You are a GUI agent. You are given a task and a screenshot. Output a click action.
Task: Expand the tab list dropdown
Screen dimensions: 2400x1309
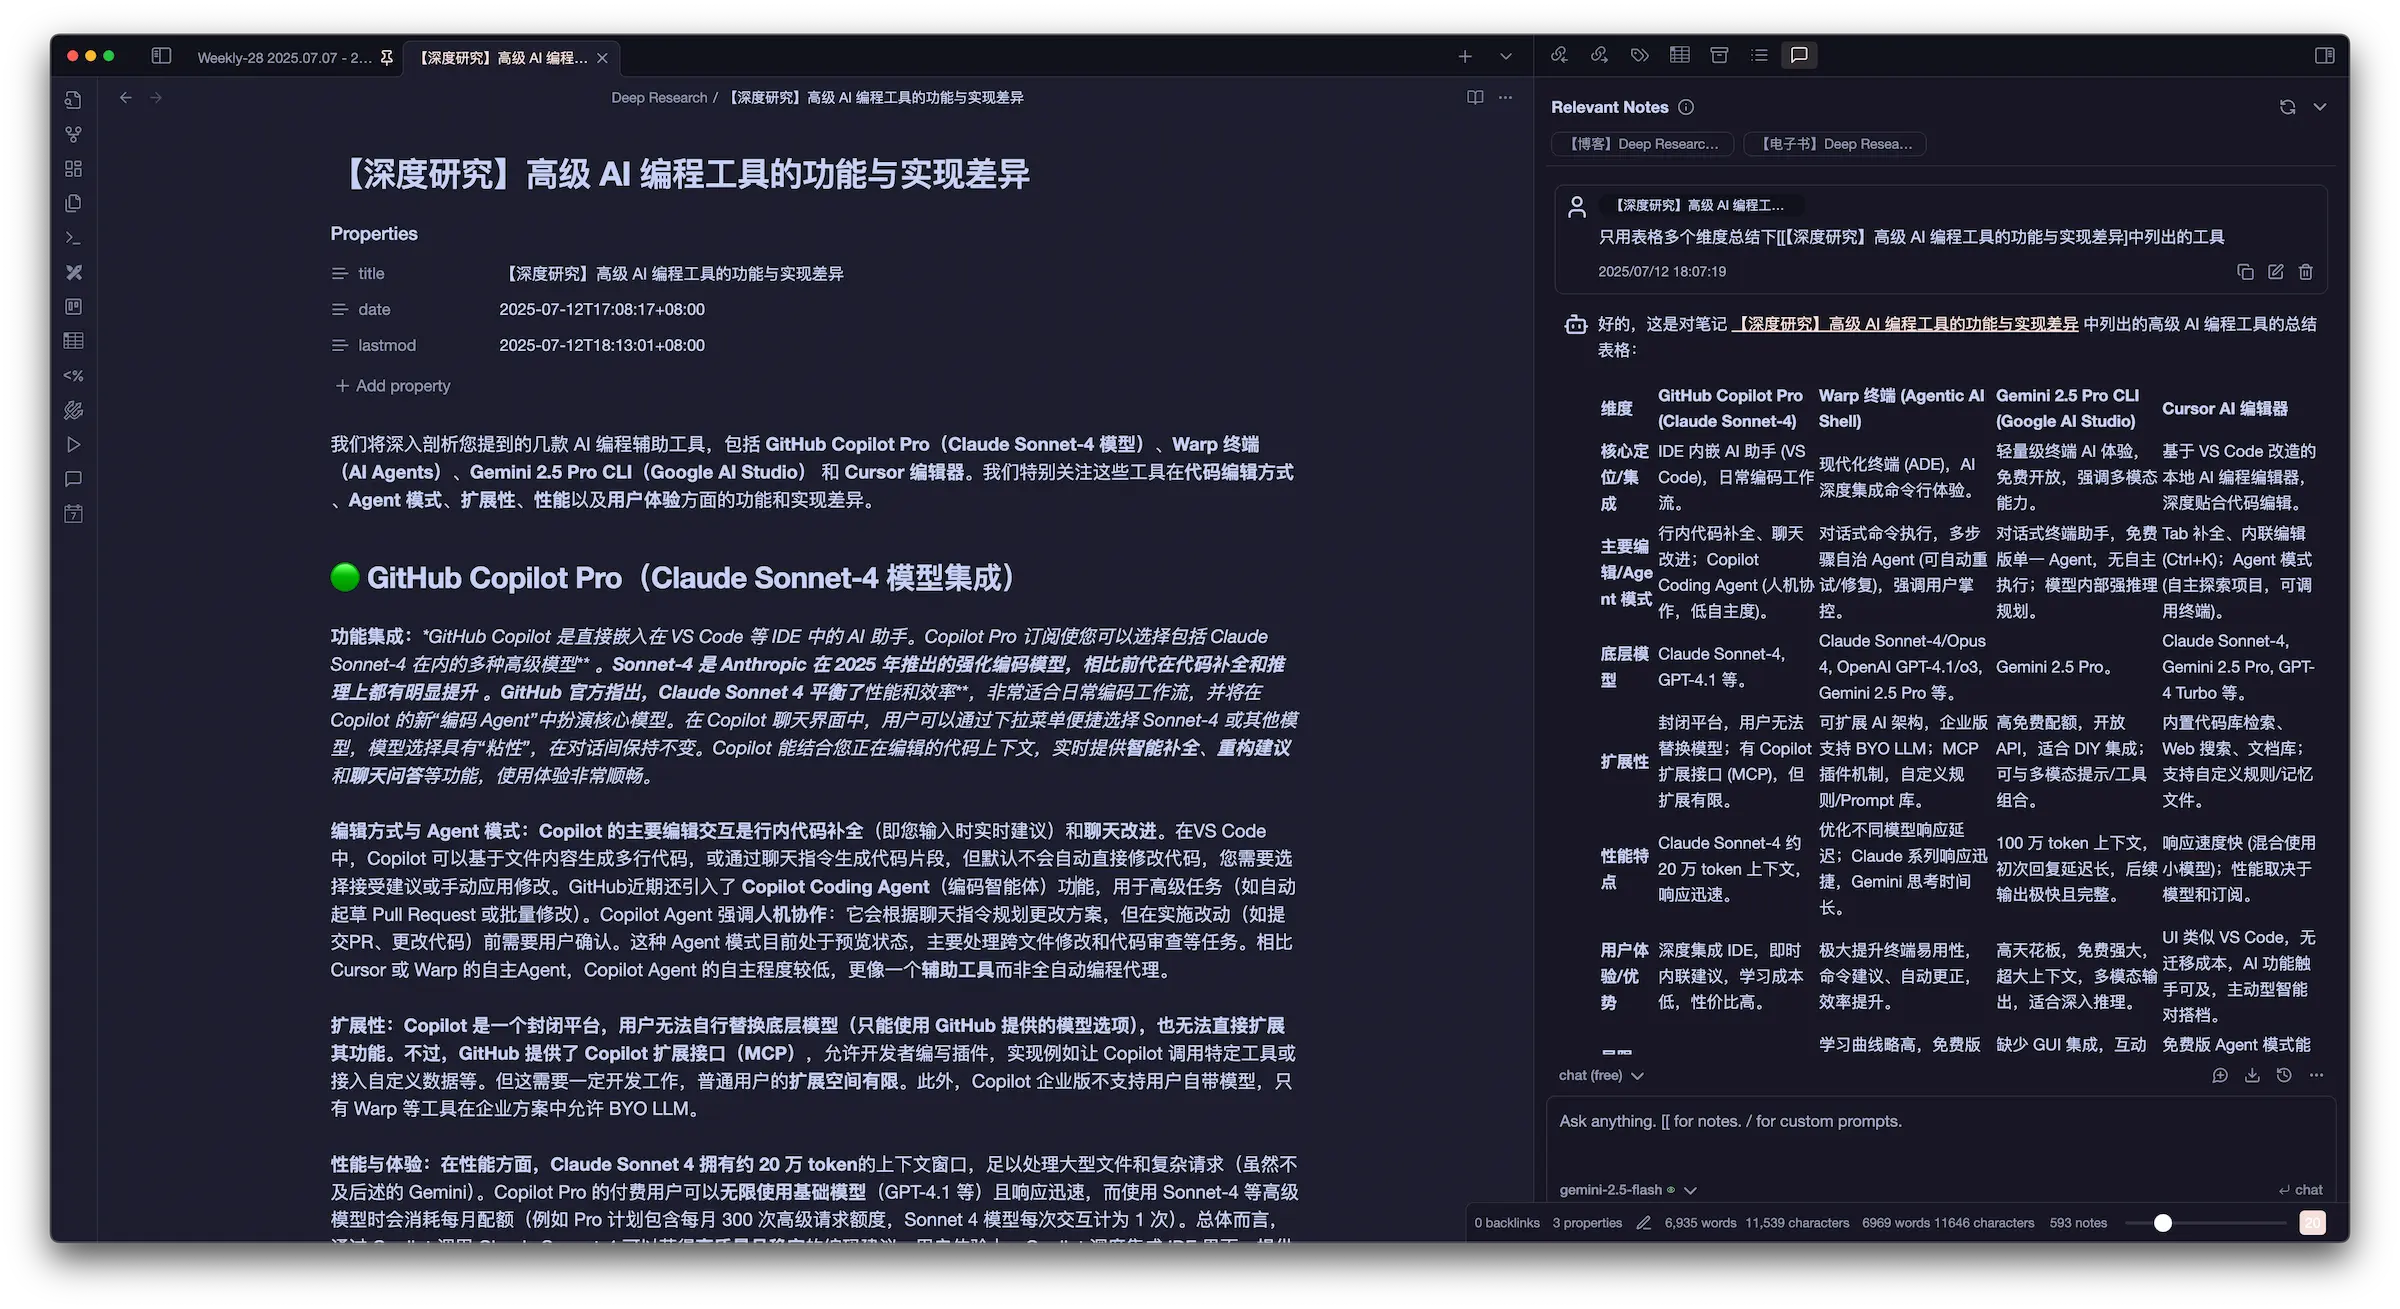(1506, 57)
